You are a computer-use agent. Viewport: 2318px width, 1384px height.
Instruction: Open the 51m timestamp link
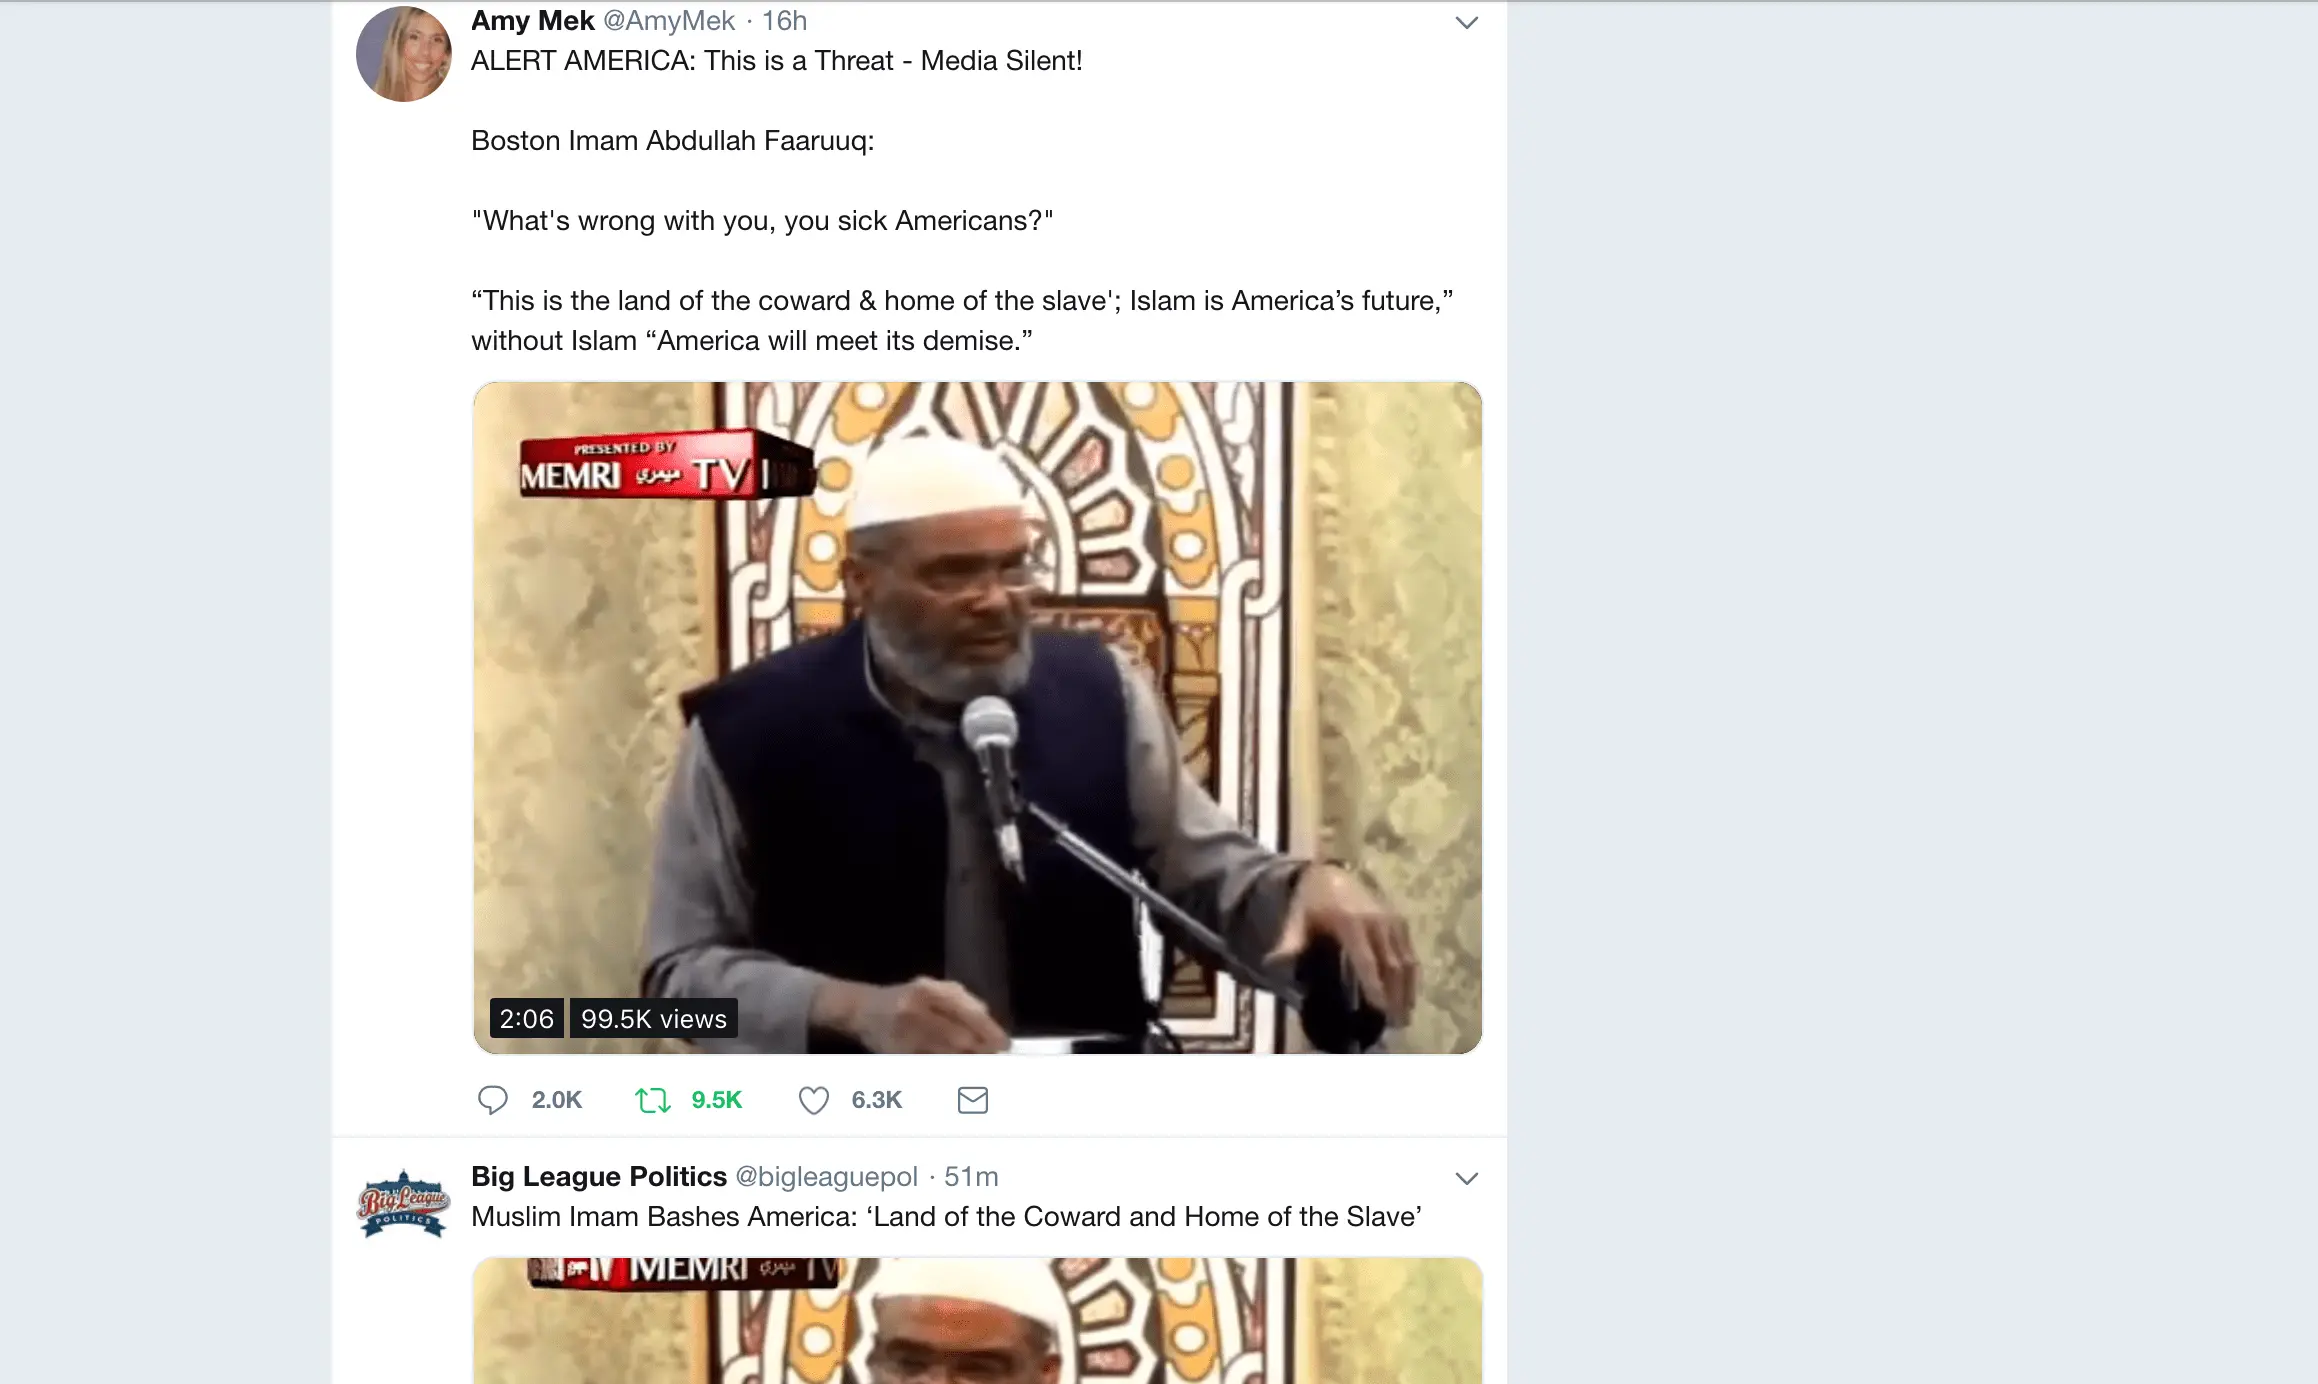[971, 1176]
